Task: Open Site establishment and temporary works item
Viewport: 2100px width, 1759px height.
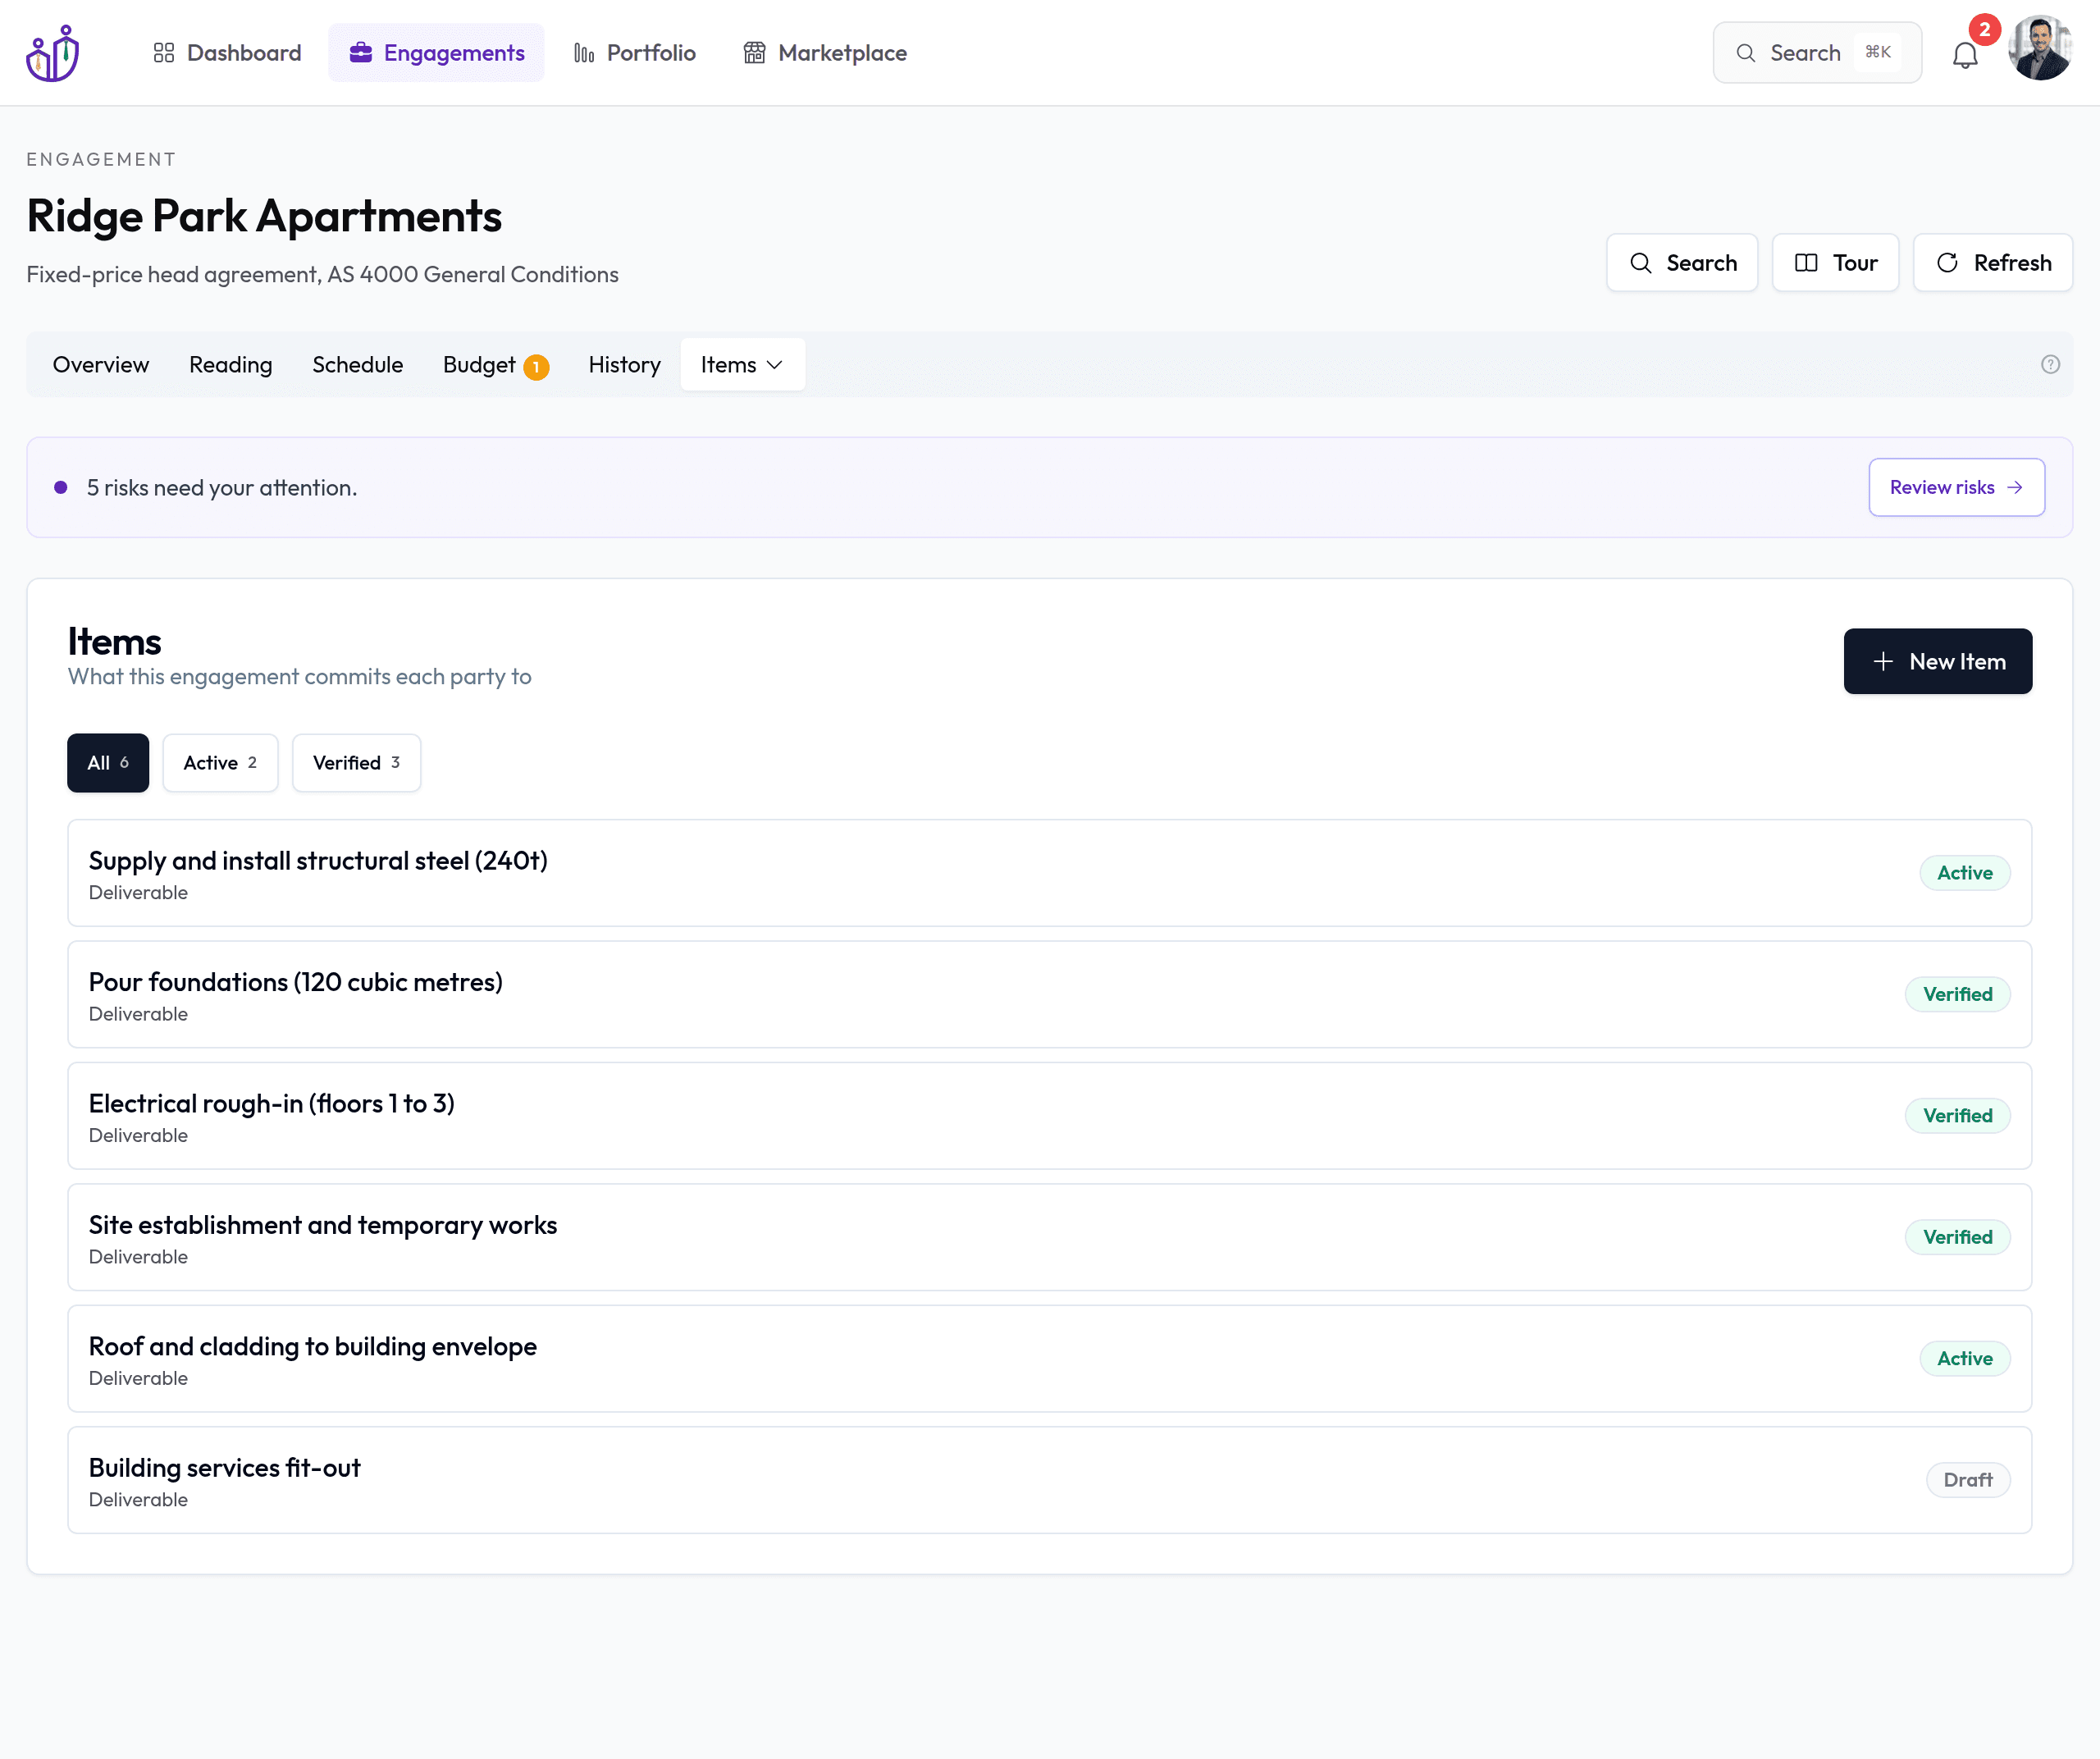Action: [x=1049, y=1238]
